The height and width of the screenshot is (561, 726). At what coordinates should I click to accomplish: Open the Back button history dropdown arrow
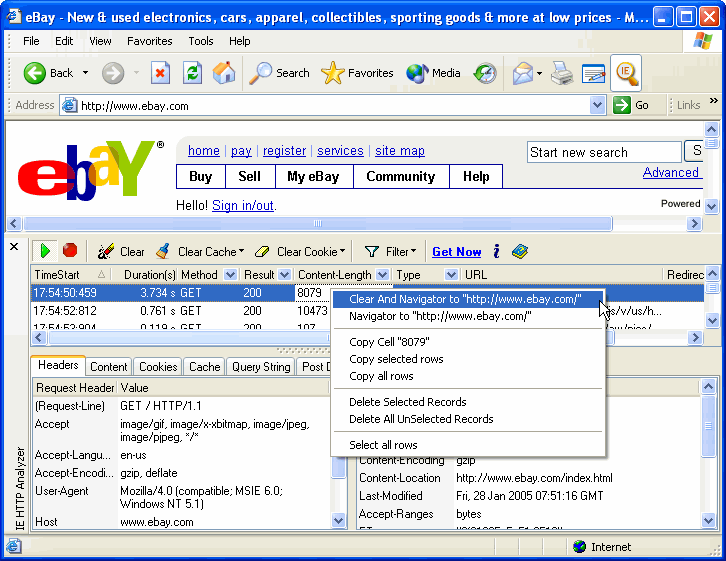point(85,73)
